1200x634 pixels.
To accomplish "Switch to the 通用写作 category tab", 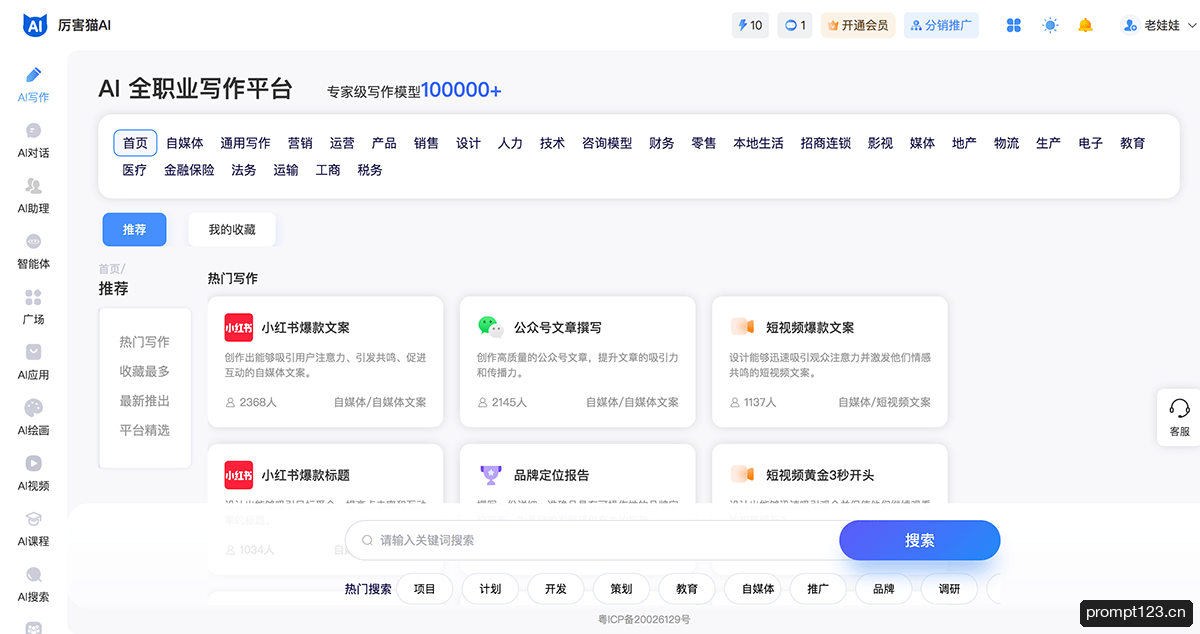I will point(245,143).
